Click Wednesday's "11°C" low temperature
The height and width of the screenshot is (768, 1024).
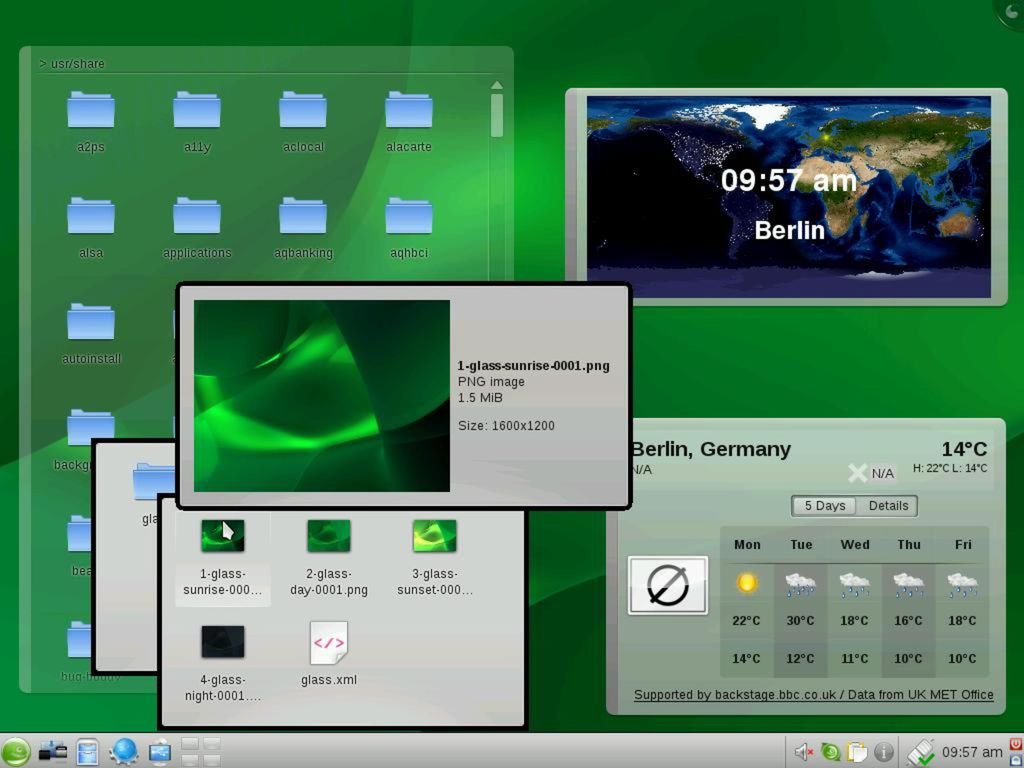[x=854, y=658]
